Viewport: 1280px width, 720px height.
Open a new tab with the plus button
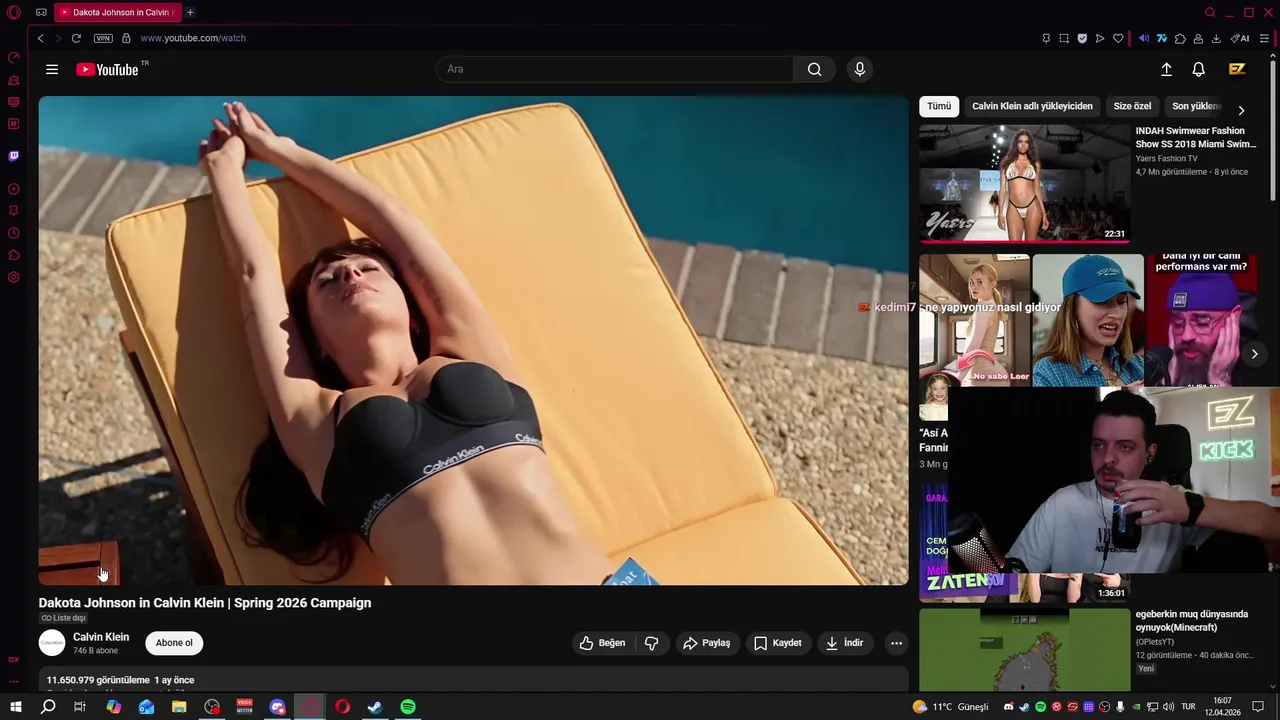(x=190, y=12)
